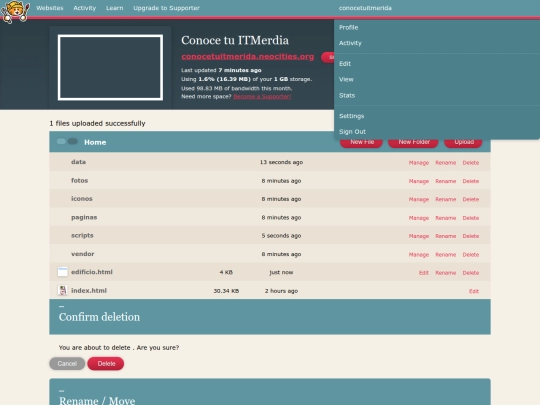Click the New File button
540x405 pixels.
pyautogui.click(x=362, y=142)
